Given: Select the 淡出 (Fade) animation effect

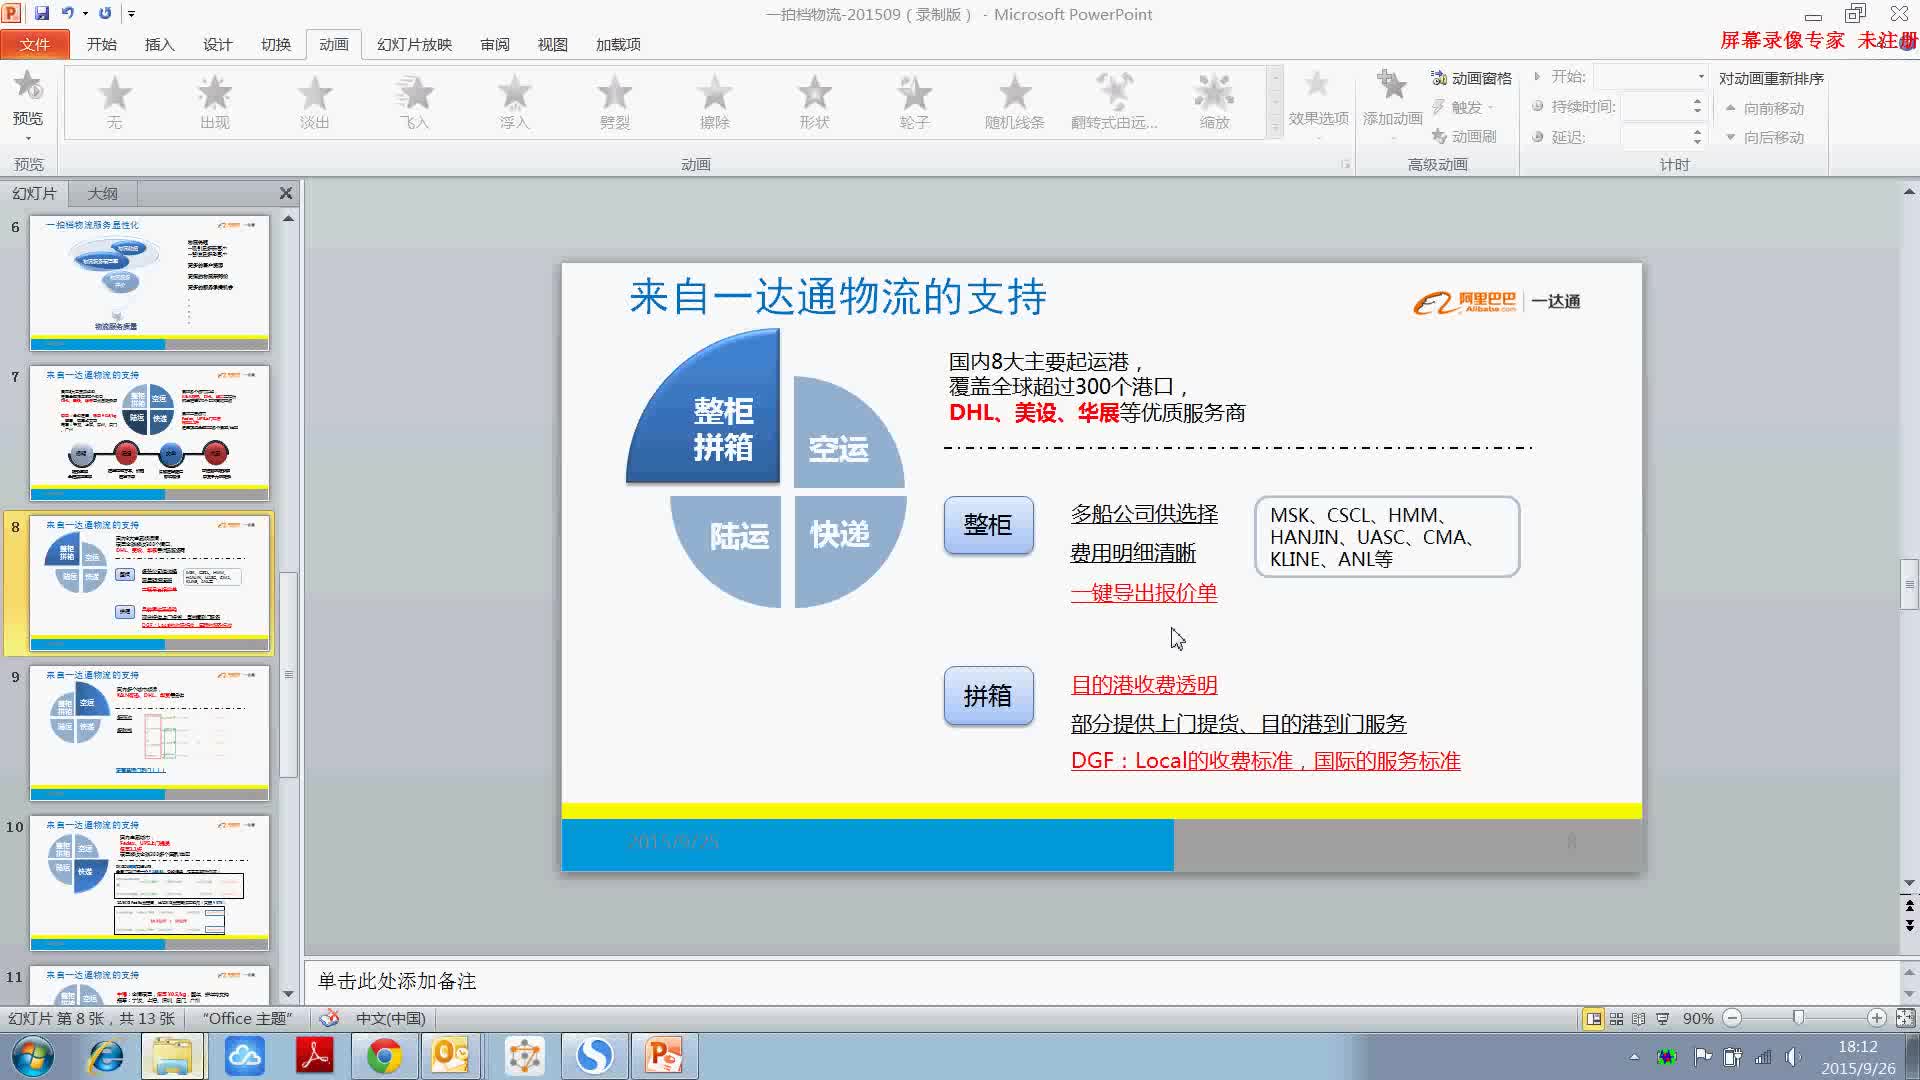Looking at the screenshot, I should 314,102.
